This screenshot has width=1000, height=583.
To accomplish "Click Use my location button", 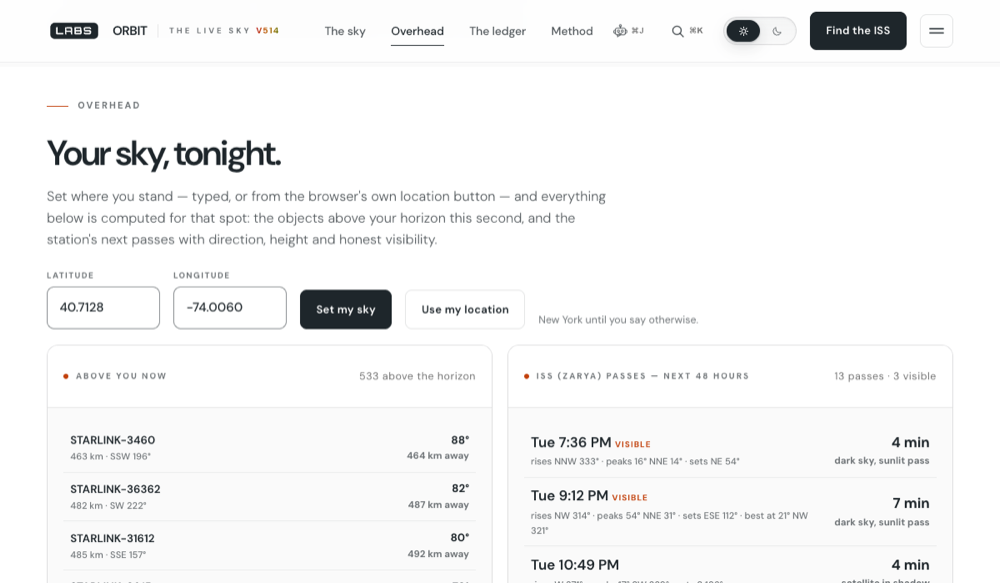I will pyautogui.click(x=465, y=309).
